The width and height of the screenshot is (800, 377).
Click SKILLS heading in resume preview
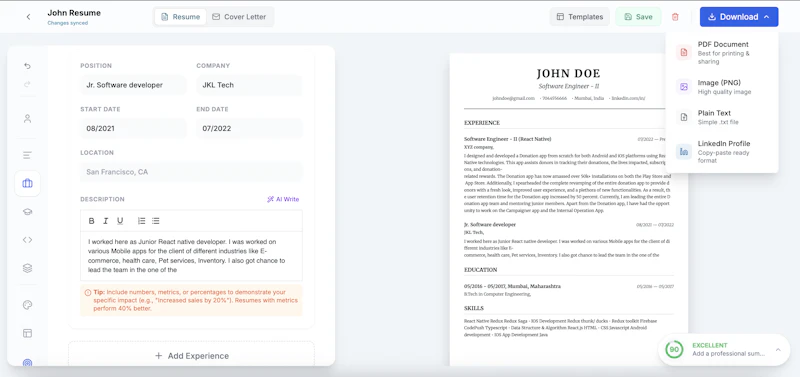click(473, 309)
